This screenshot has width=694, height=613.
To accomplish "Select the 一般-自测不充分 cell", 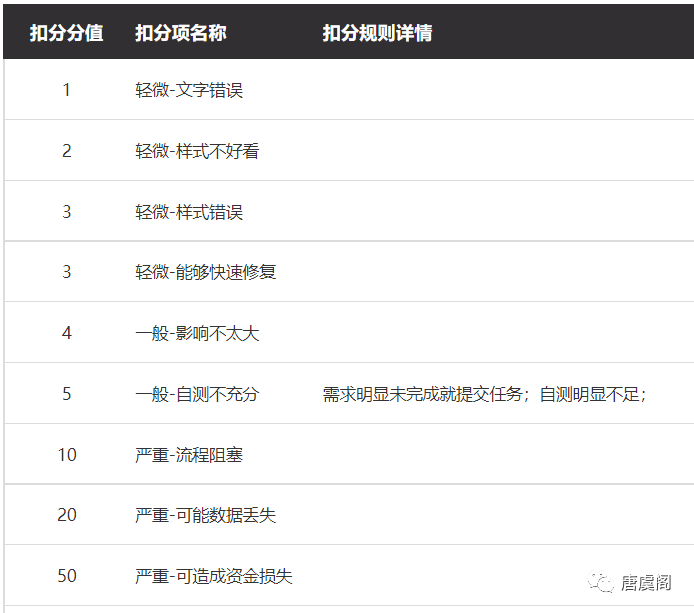I will point(197,394).
